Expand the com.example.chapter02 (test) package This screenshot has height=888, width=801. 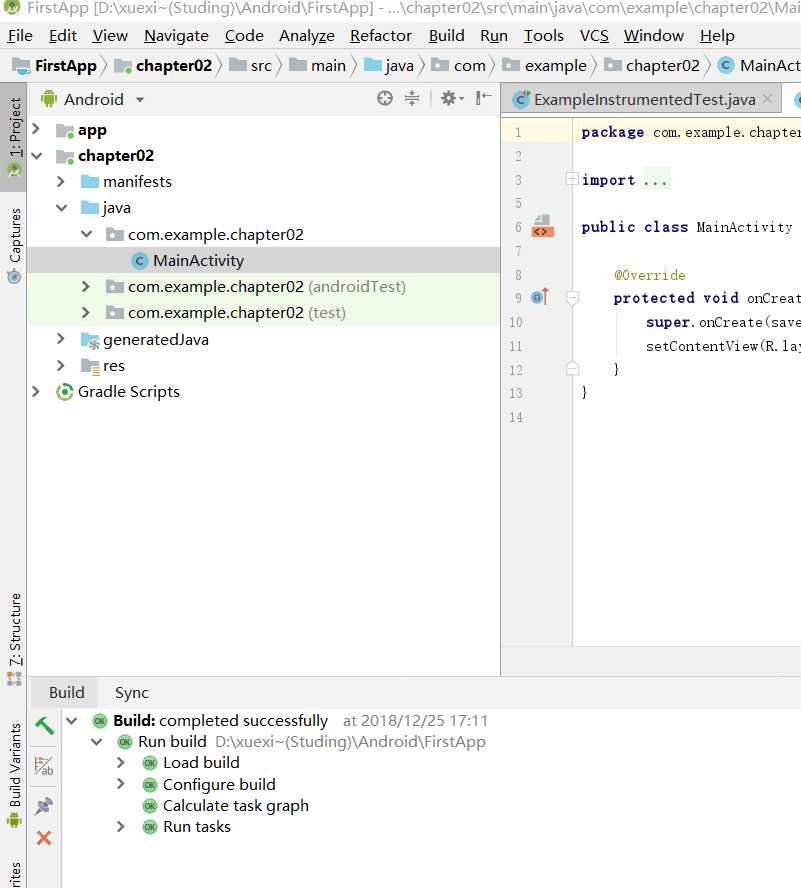(86, 313)
